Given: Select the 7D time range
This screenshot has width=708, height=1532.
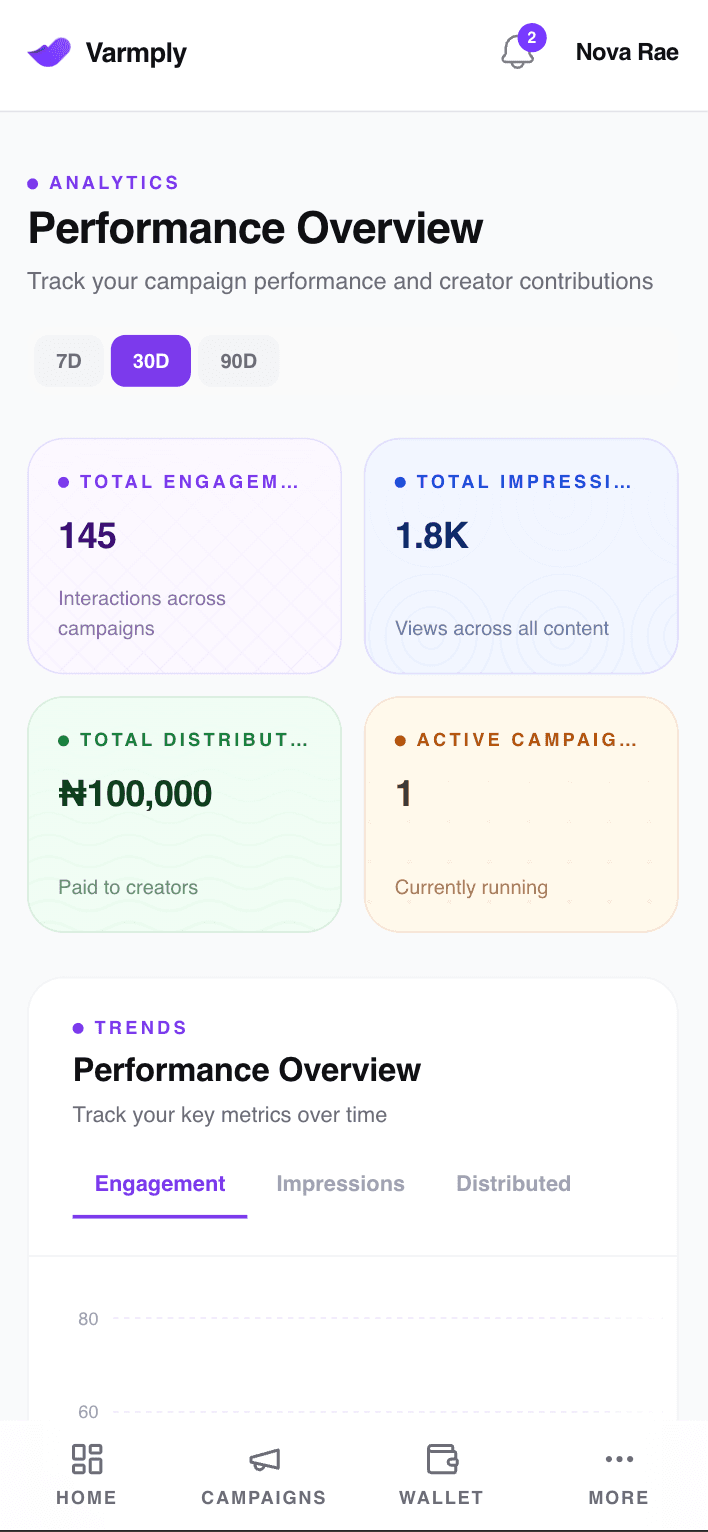Looking at the screenshot, I should coord(69,361).
